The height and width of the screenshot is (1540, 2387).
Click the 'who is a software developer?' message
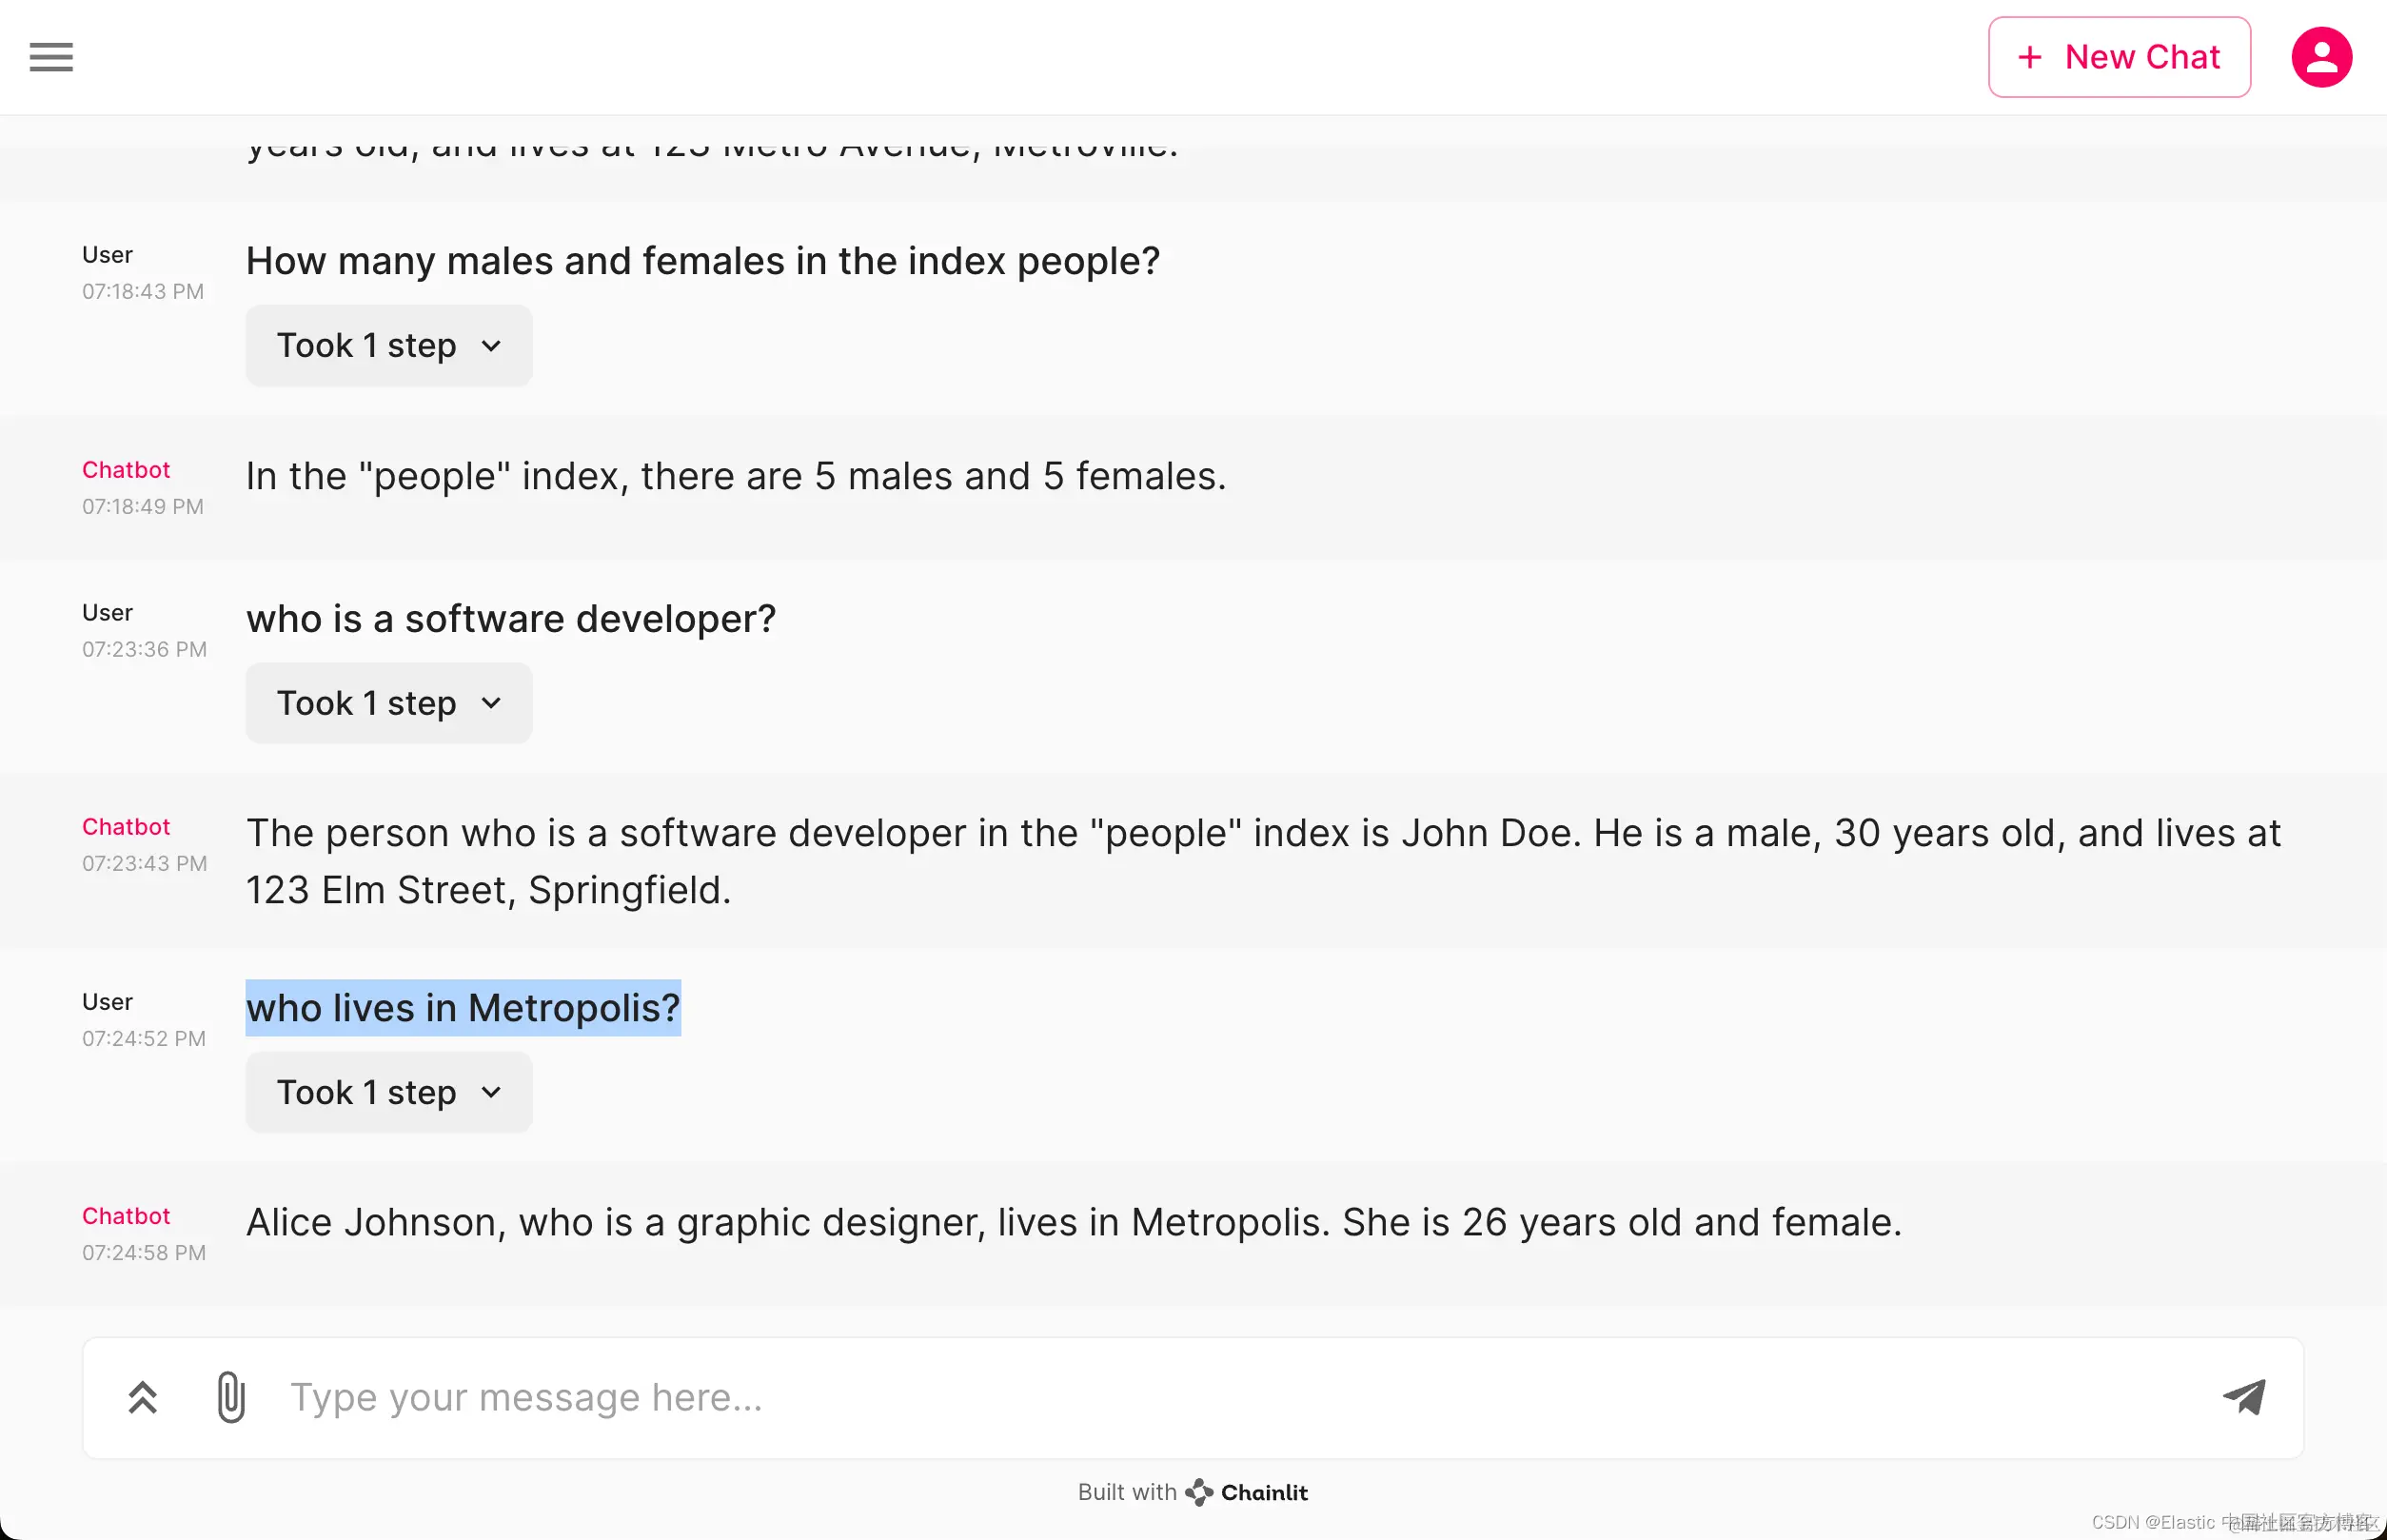coord(511,619)
